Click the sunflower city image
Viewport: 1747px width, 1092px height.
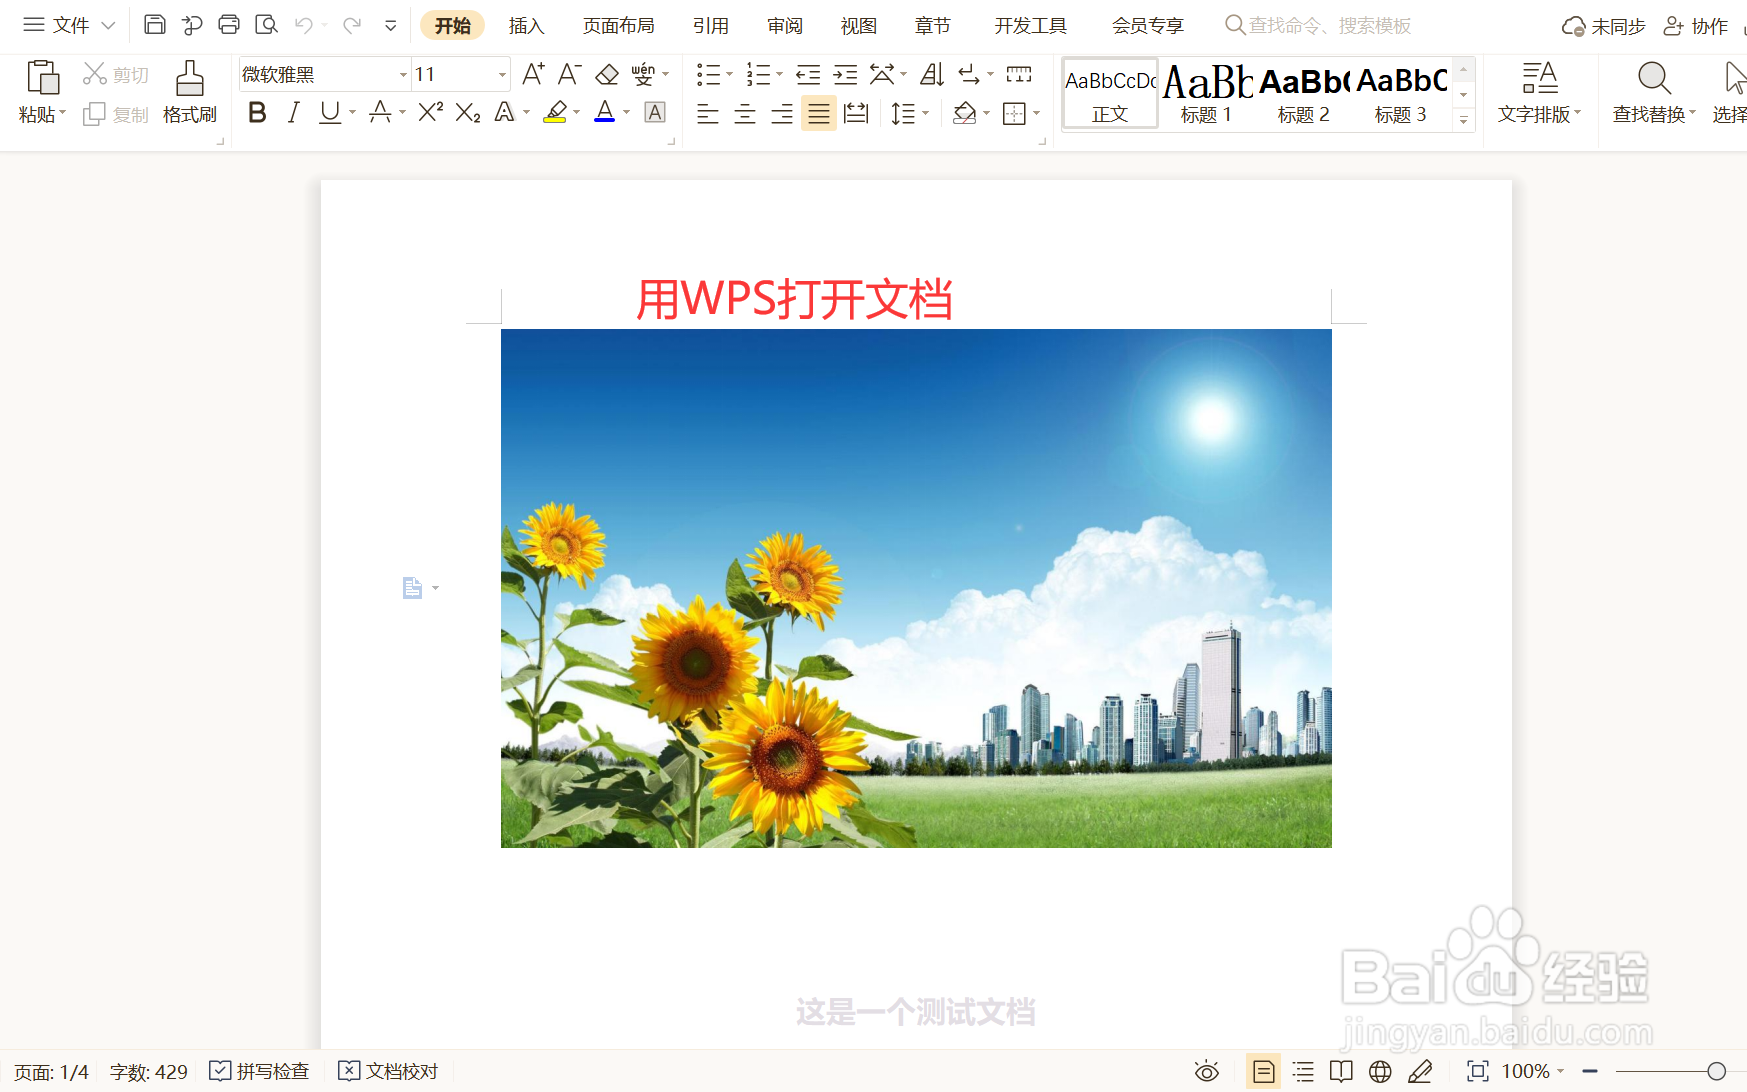coord(916,588)
